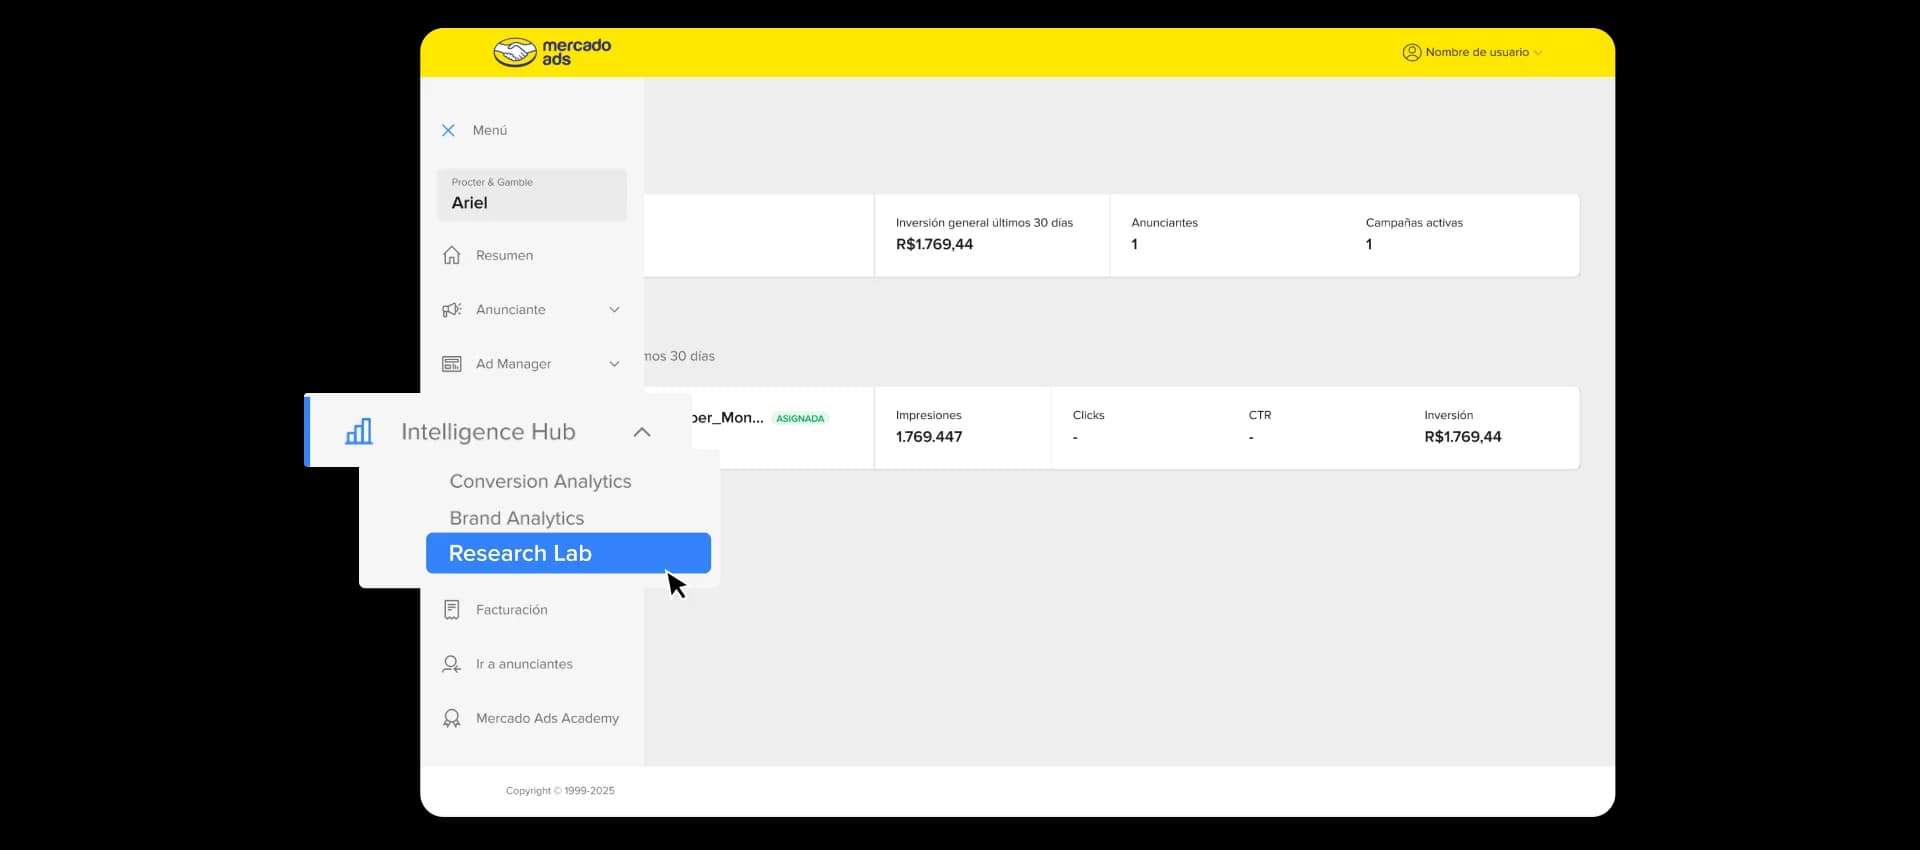
Task: Click the Mercado Ads handshake logo
Action: tap(515, 52)
